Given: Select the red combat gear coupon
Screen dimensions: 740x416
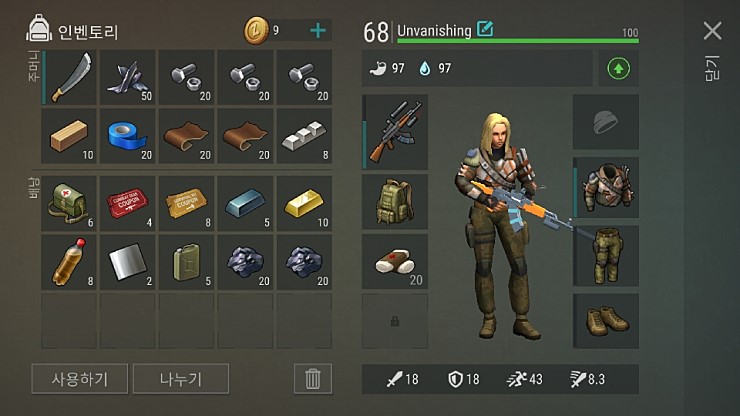Looking at the screenshot, I should [x=127, y=204].
